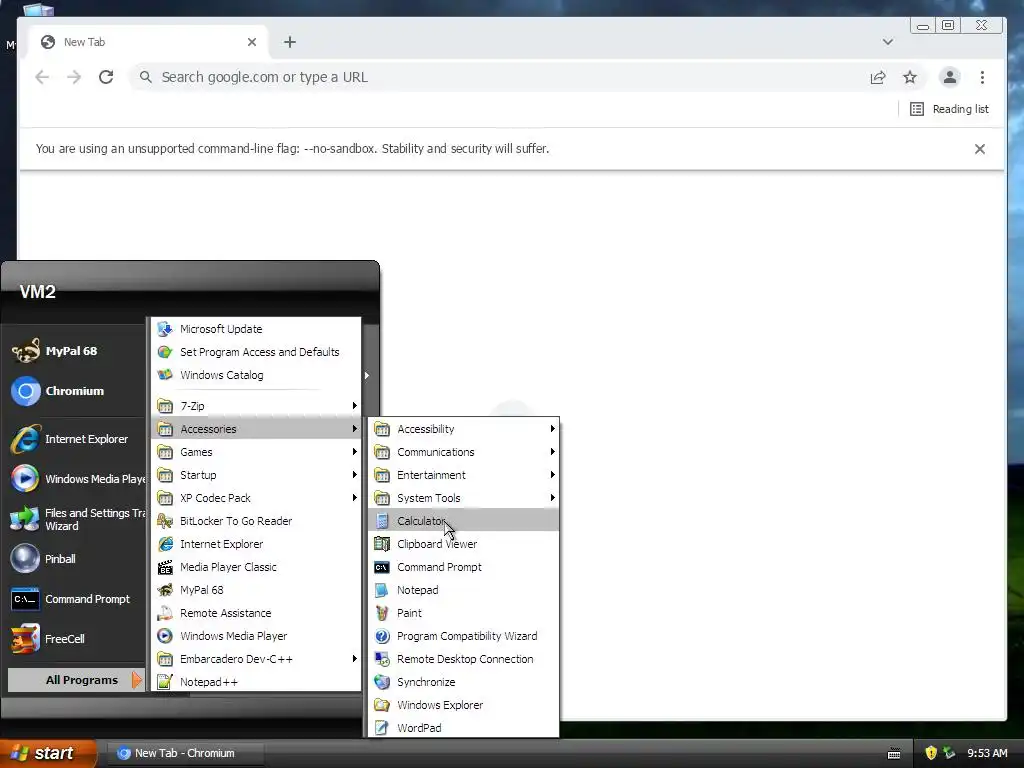Open Internet Explorer in Start menu left pane
The height and width of the screenshot is (768, 1024).
[76, 439]
